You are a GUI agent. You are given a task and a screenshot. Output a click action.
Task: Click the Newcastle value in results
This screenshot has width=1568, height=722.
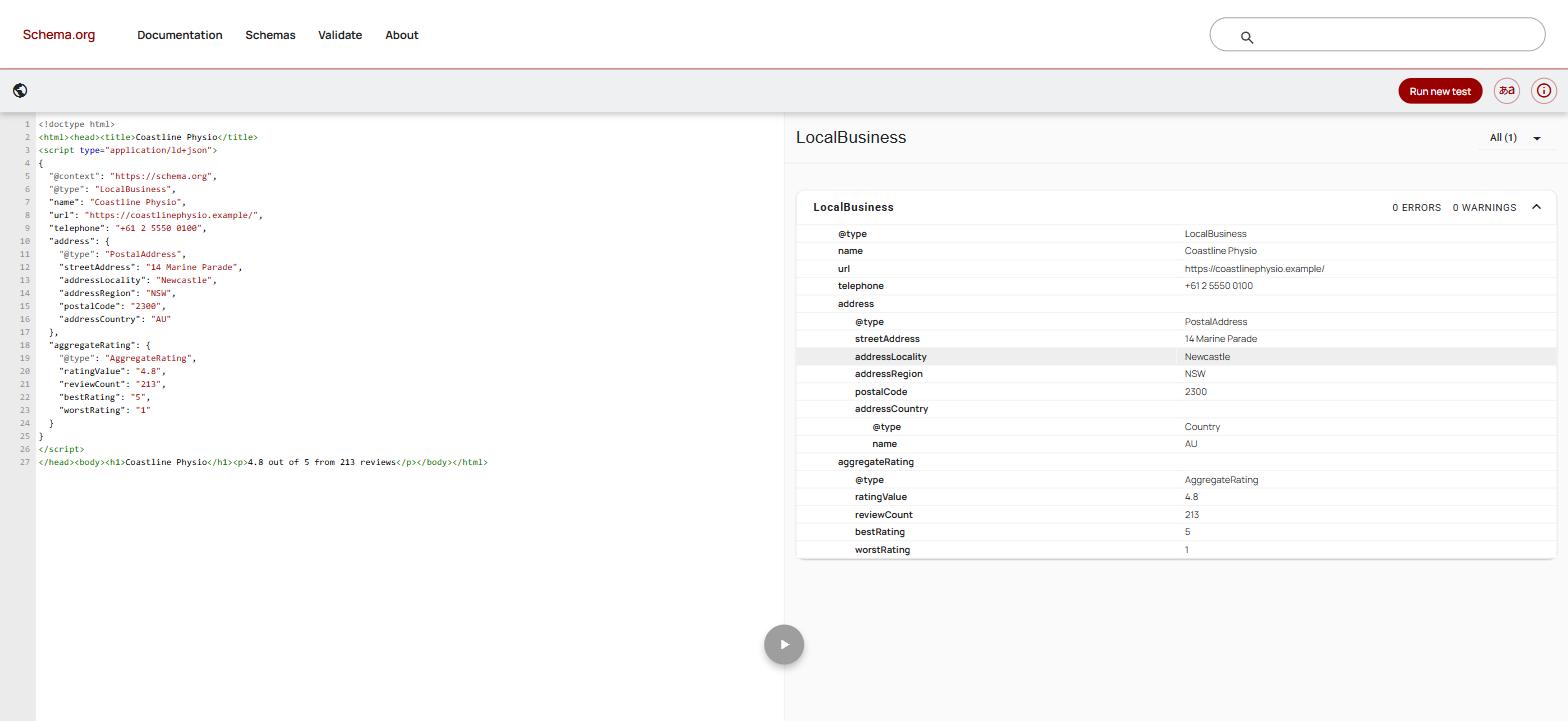pos(1207,357)
